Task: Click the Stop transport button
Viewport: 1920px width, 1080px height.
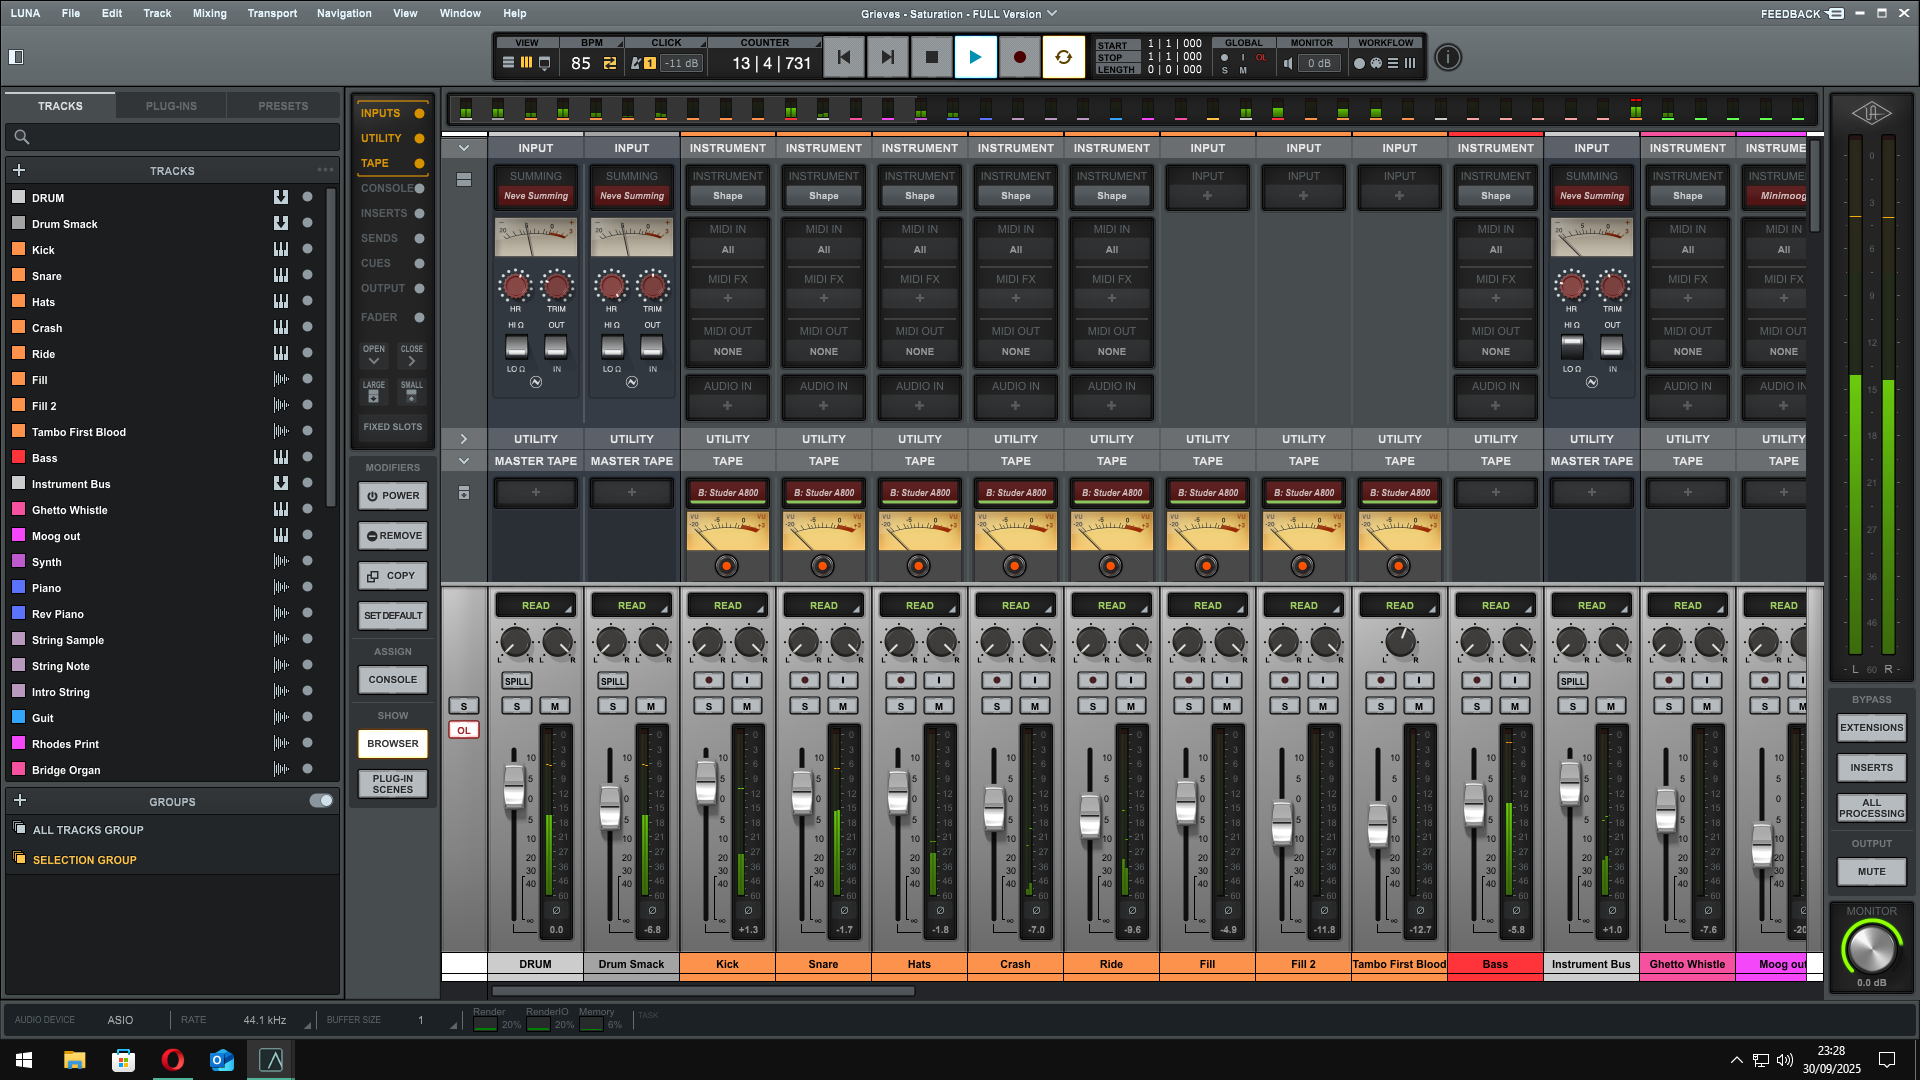Action: 931,58
